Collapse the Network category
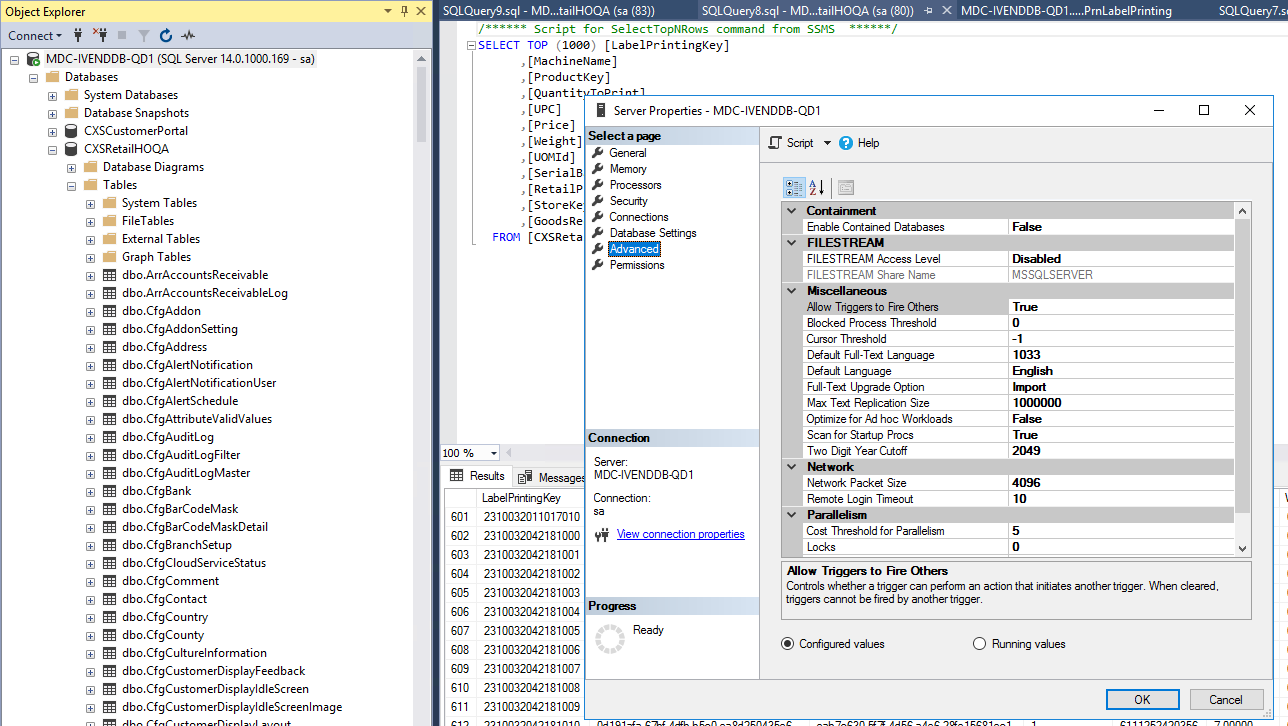Image resolution: width=1288 pixels, height=726 pixels. point(791,467)
